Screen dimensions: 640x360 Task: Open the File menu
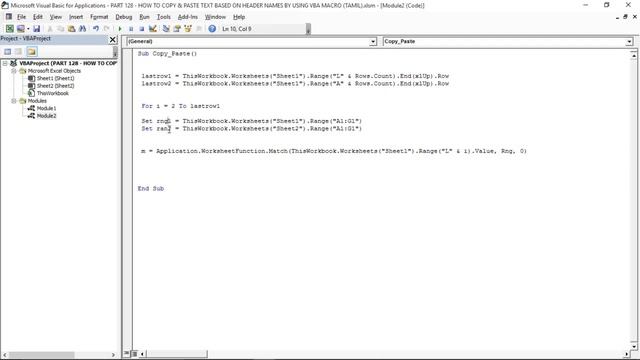pos(21,17)
